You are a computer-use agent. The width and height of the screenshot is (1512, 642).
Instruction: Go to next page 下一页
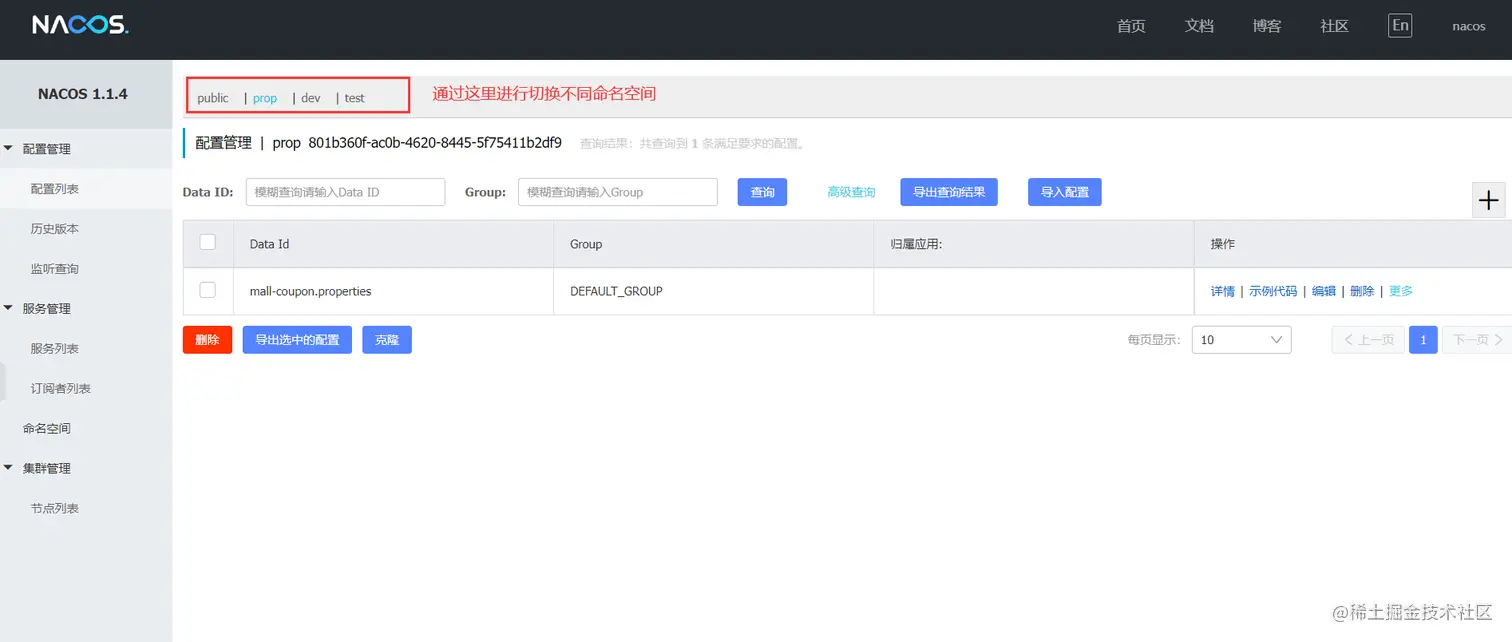point(1477,340)
